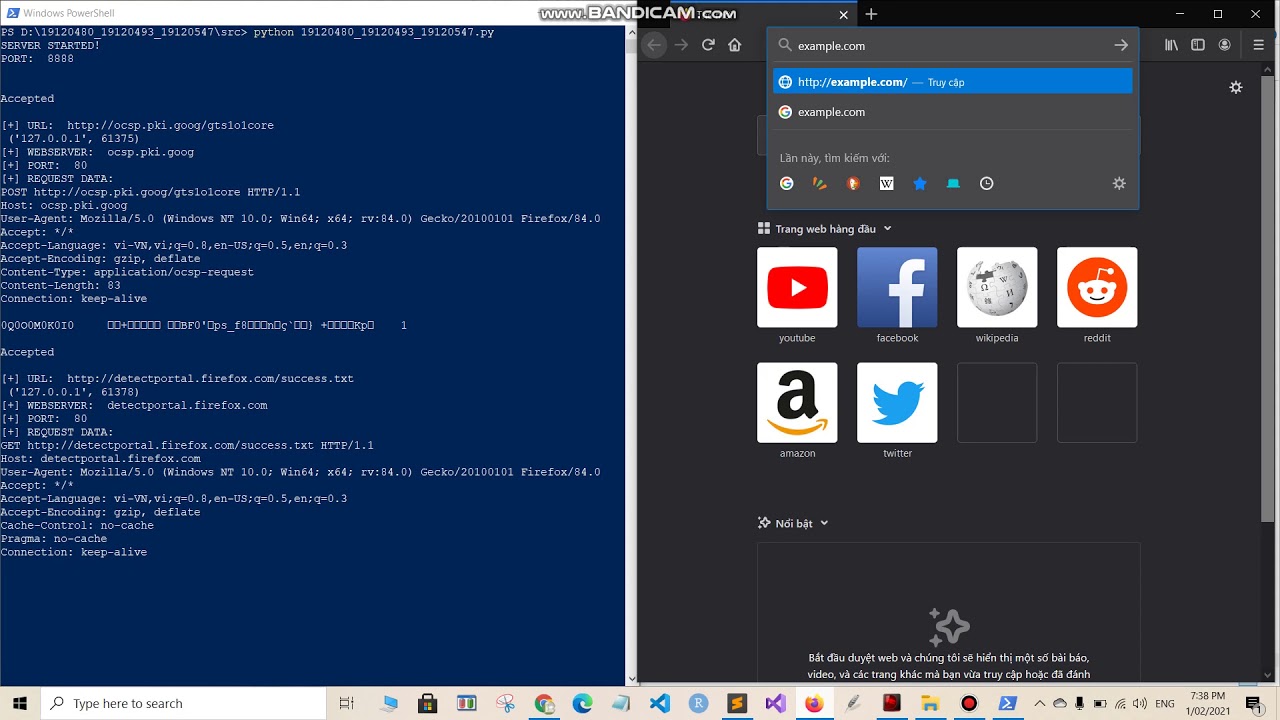Image resolution: width=1280 pixels, height=720 pixels.
Task: Launch Google Chrome from the taskbar
Action: (543, 703)
